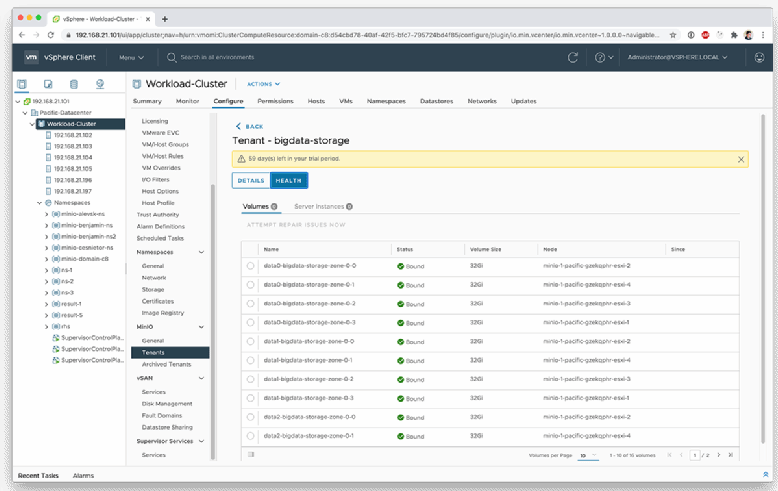Click the page number input box

pos(695,455)
